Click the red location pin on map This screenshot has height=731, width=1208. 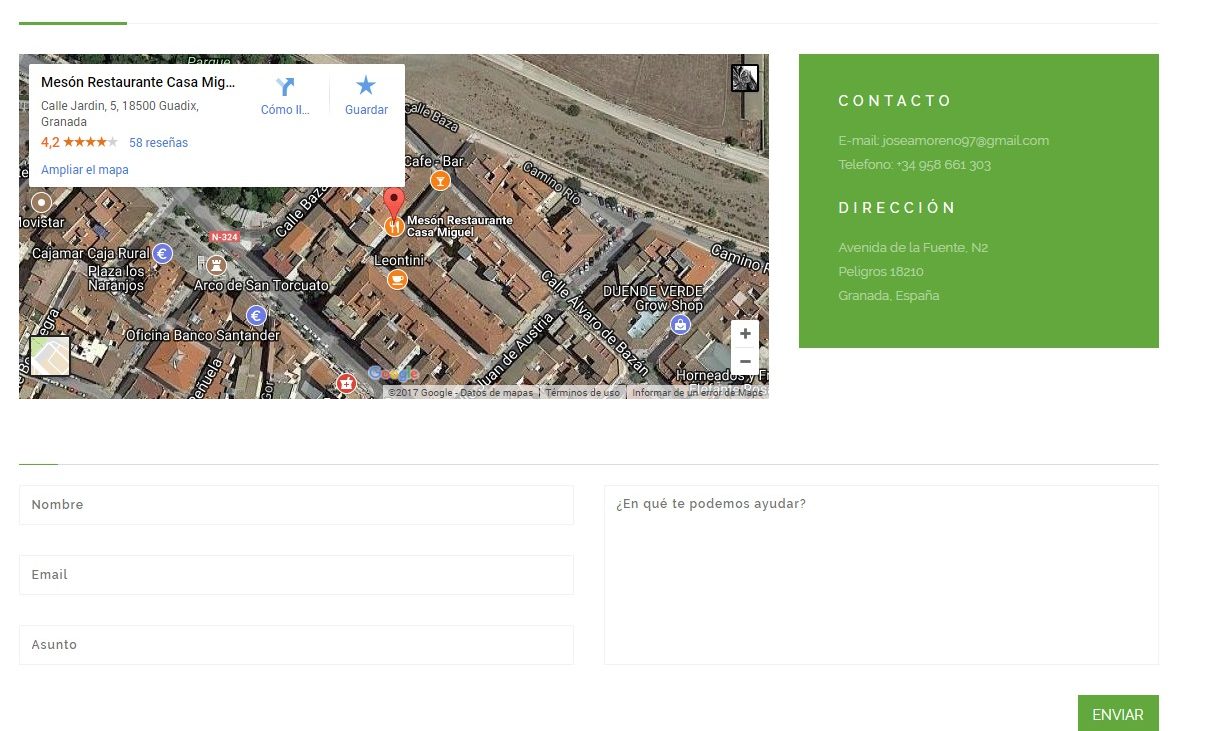[394, 202]
